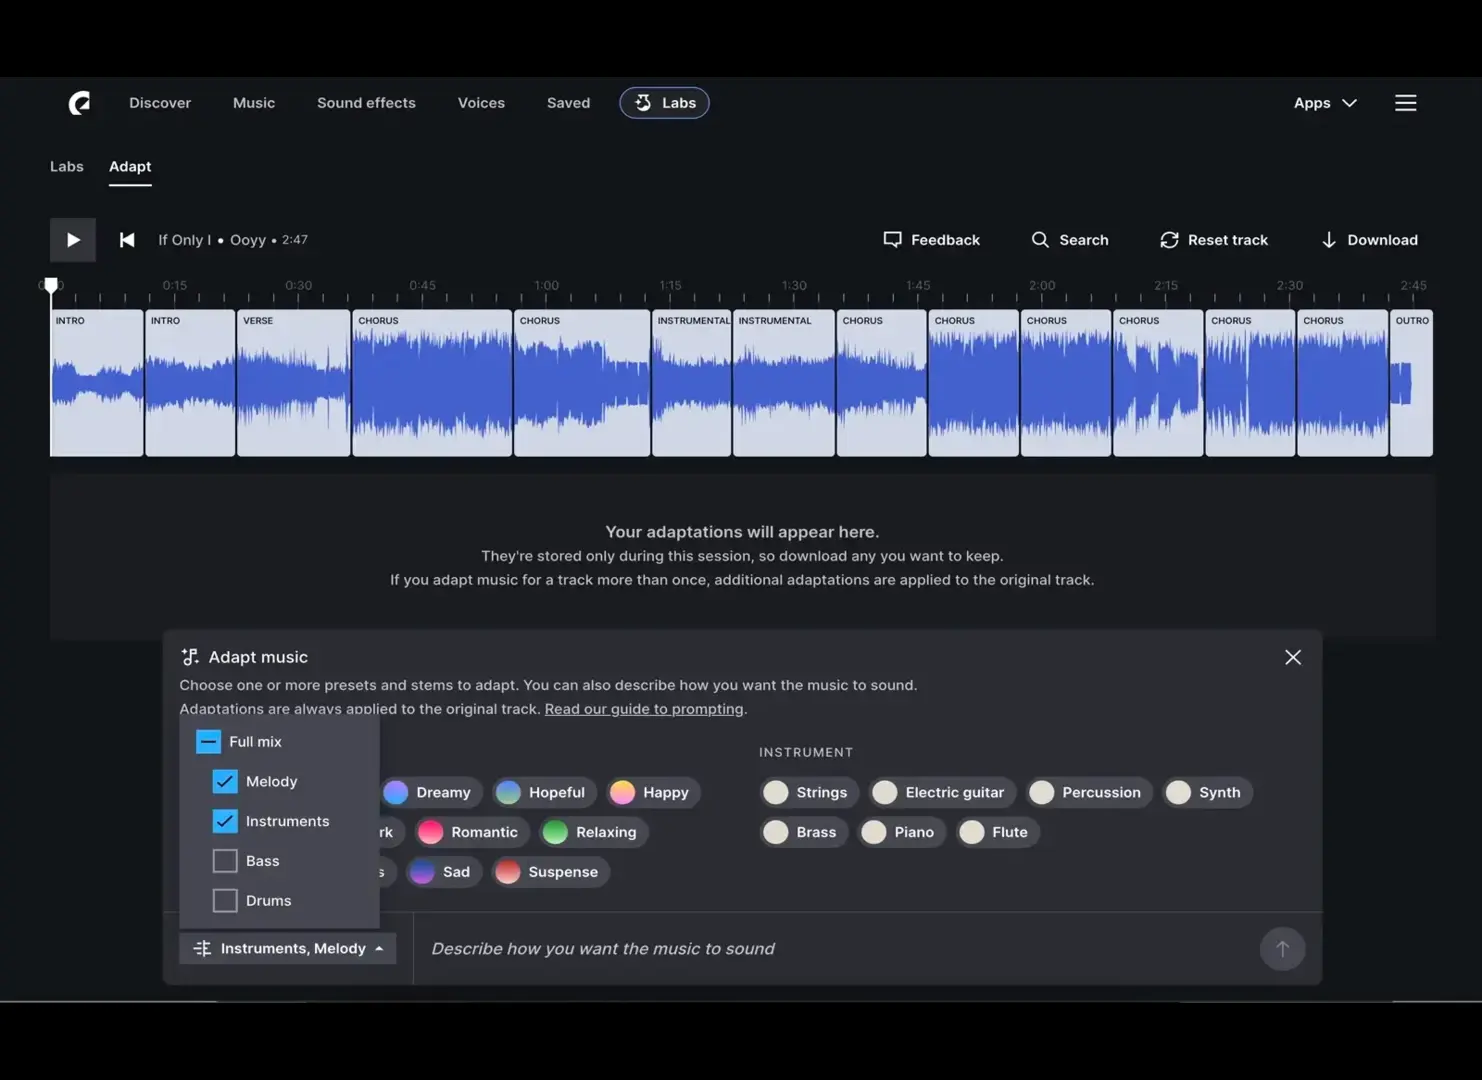
Task: Enable the Drums stem
Action: (224, 900)
